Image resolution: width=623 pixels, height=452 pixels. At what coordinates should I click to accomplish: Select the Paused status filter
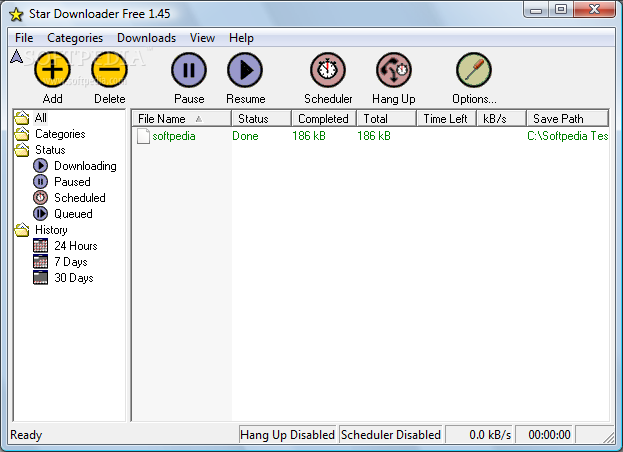coord(72,182)
